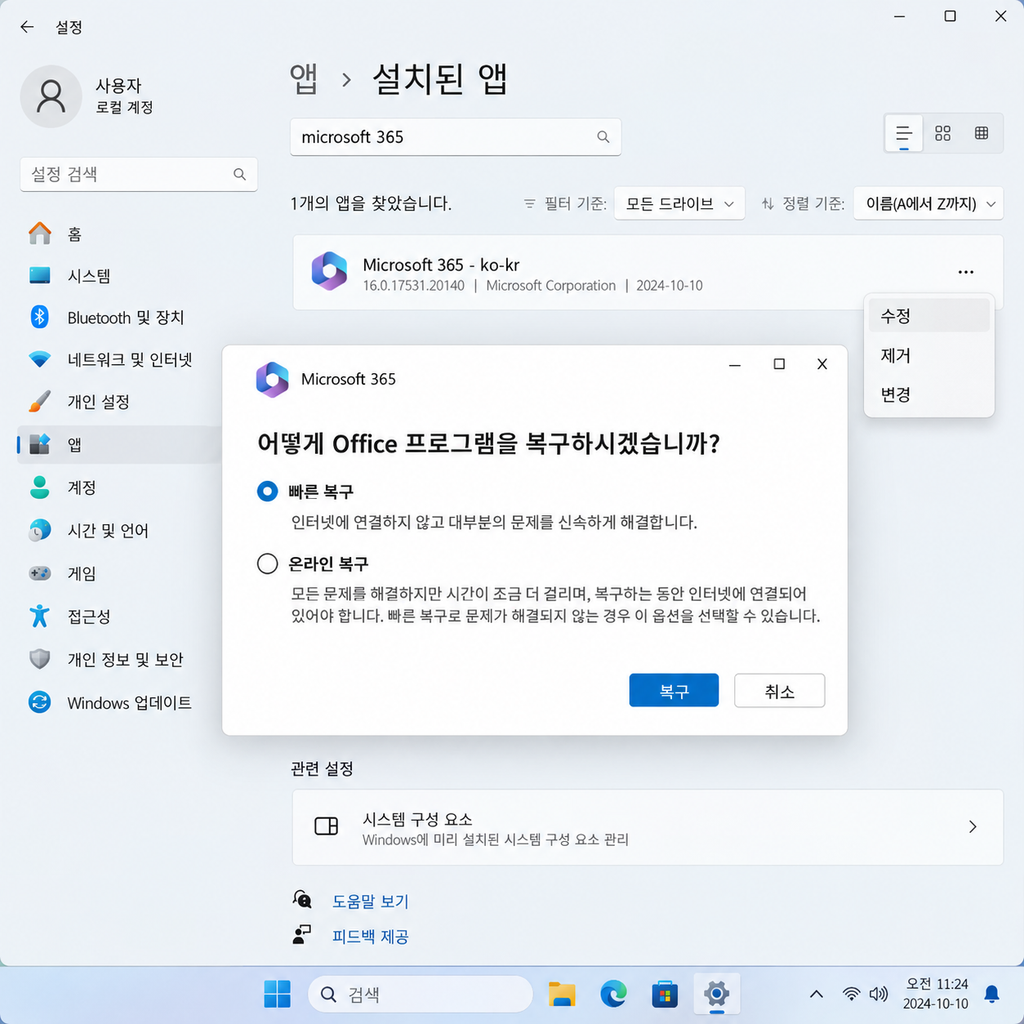Open Windows 업데이트 settings
Screen dimensions: 1024x1024
click(x=120, y=703)
